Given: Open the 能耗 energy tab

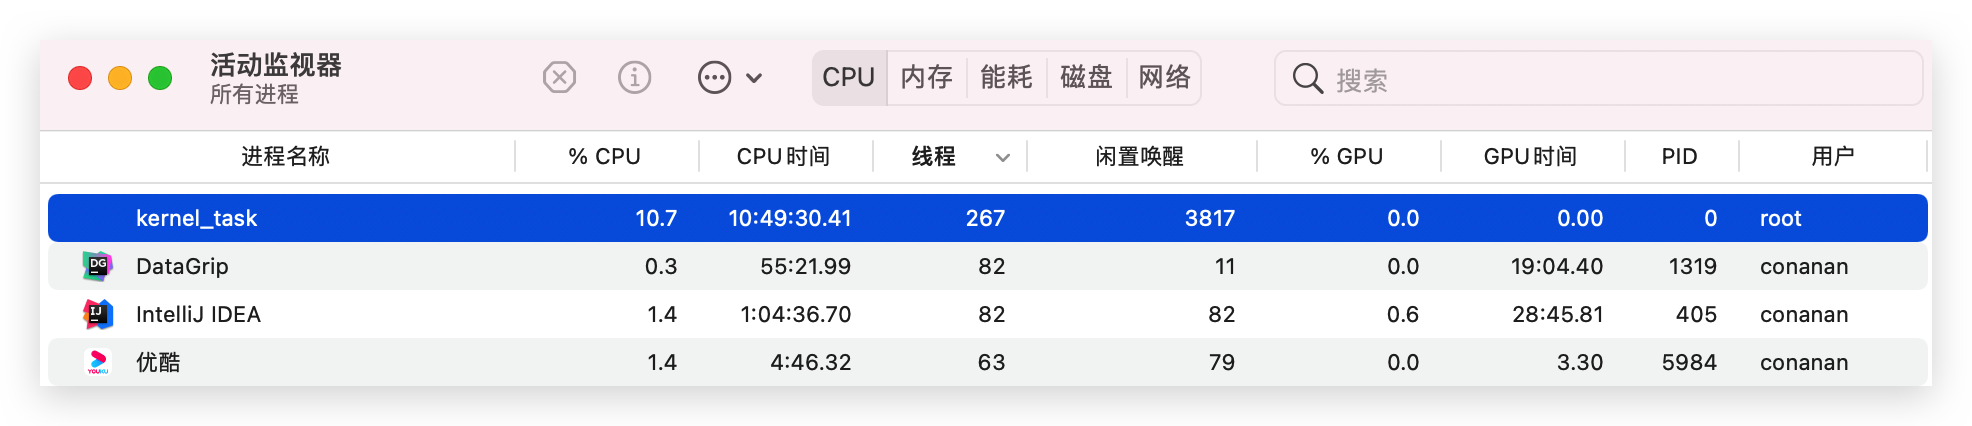Looking at the screenshot, I should click(x=1006, y=78).
